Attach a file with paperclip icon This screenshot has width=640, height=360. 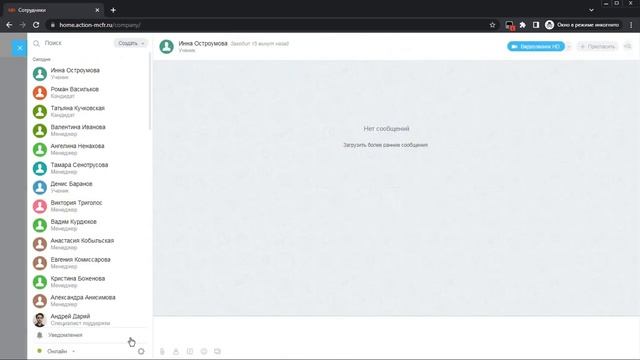coord(162,351)
